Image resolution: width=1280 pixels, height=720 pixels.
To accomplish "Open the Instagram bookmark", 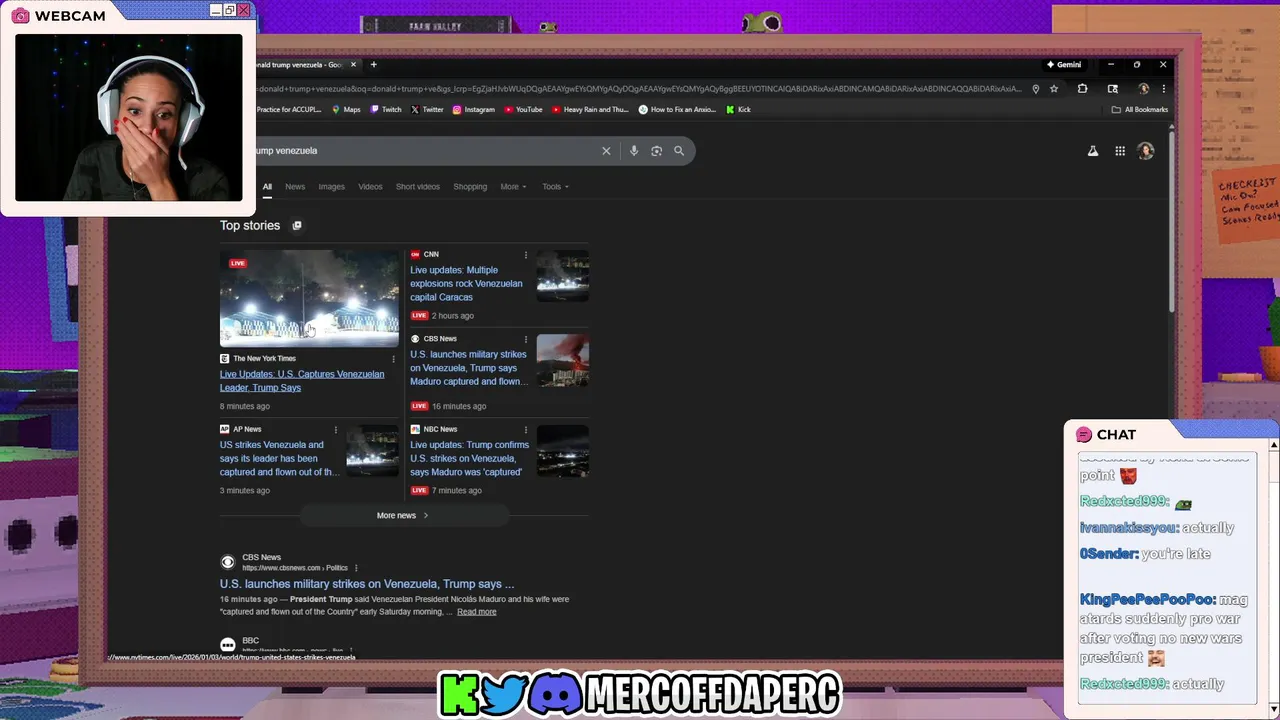I will [x=474, y=110].
